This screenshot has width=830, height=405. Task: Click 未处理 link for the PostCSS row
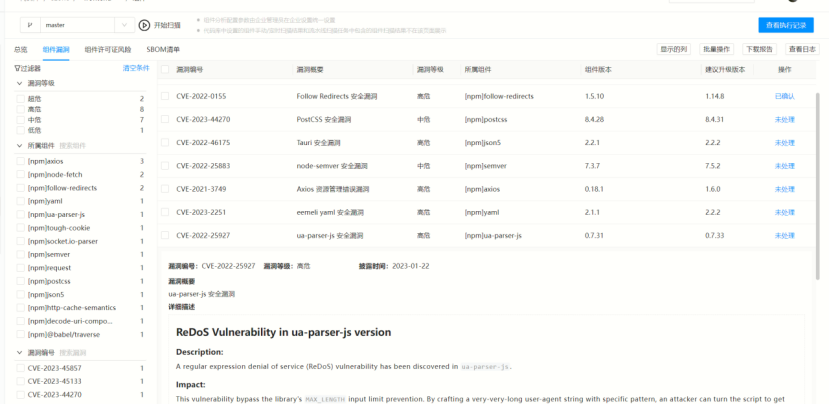click(x=784, y=119)
